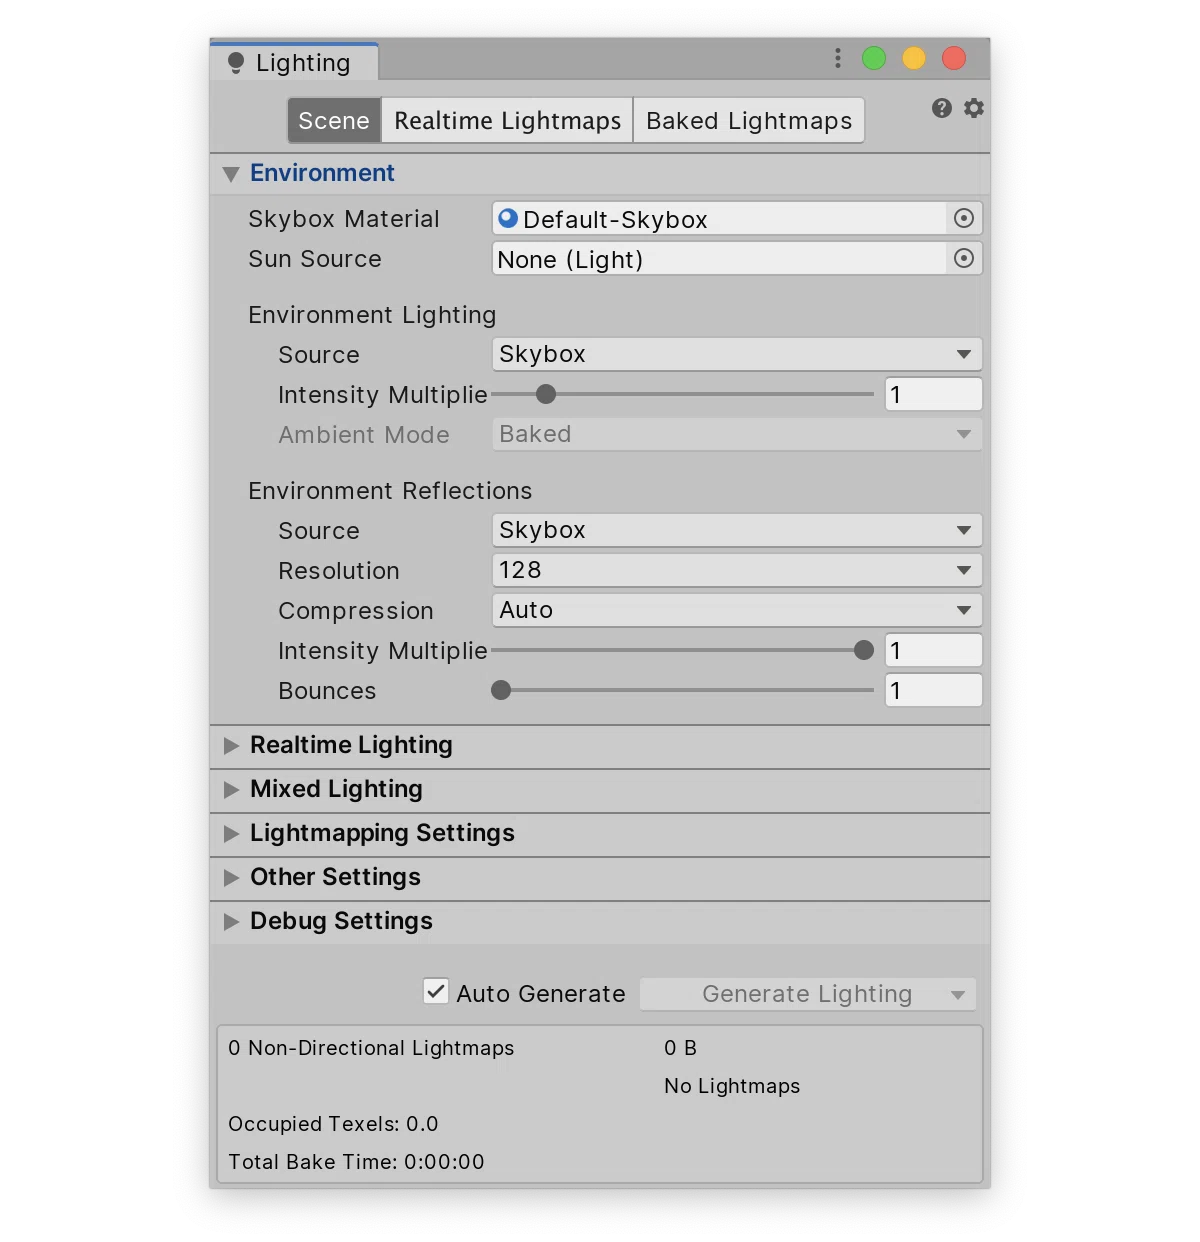Image resolution: width=1200 pixels, height=1242 pixels.
Task: Click the Skybox Material label
Action: pyautogui.click(x=344, y=219)
